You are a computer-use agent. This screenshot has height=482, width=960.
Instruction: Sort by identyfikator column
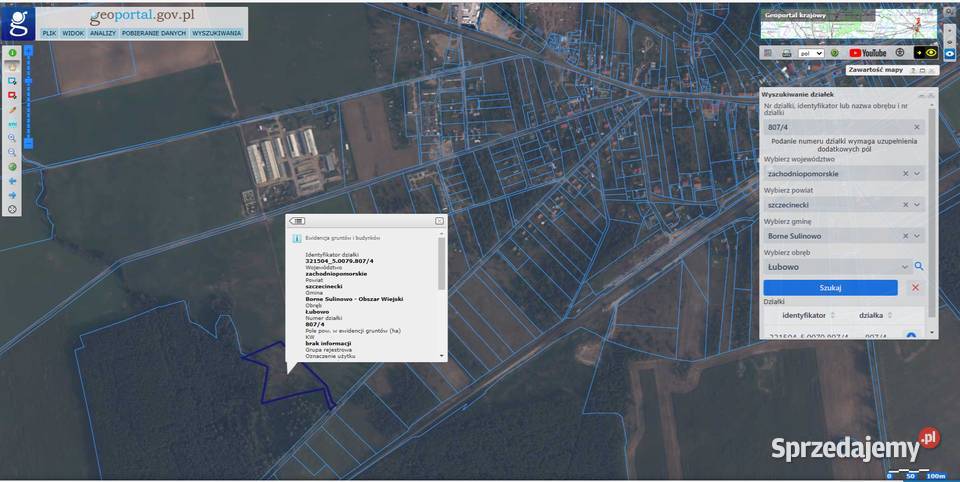[808, 315]
